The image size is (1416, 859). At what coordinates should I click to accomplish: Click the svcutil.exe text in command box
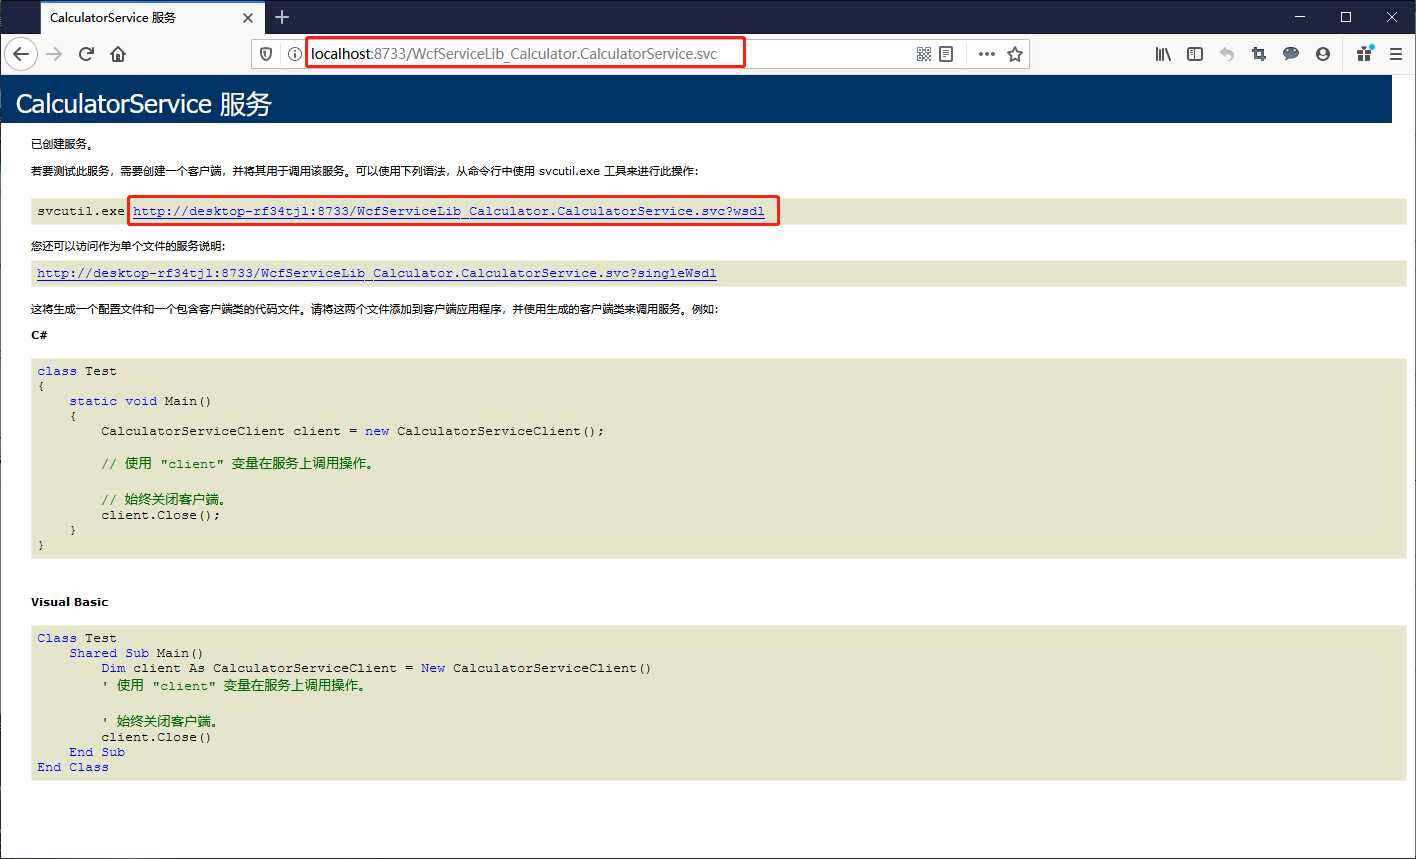tap(81, 211)
